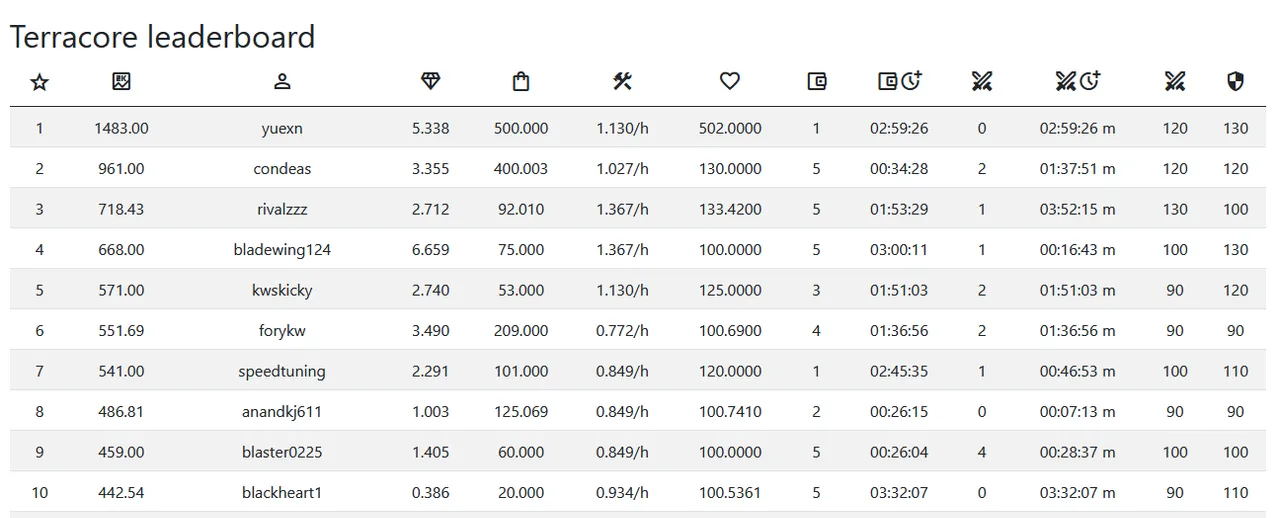Select score 718.43 in rivalzzz row
Screen dimensions: 1280x518
click(121, 209)
